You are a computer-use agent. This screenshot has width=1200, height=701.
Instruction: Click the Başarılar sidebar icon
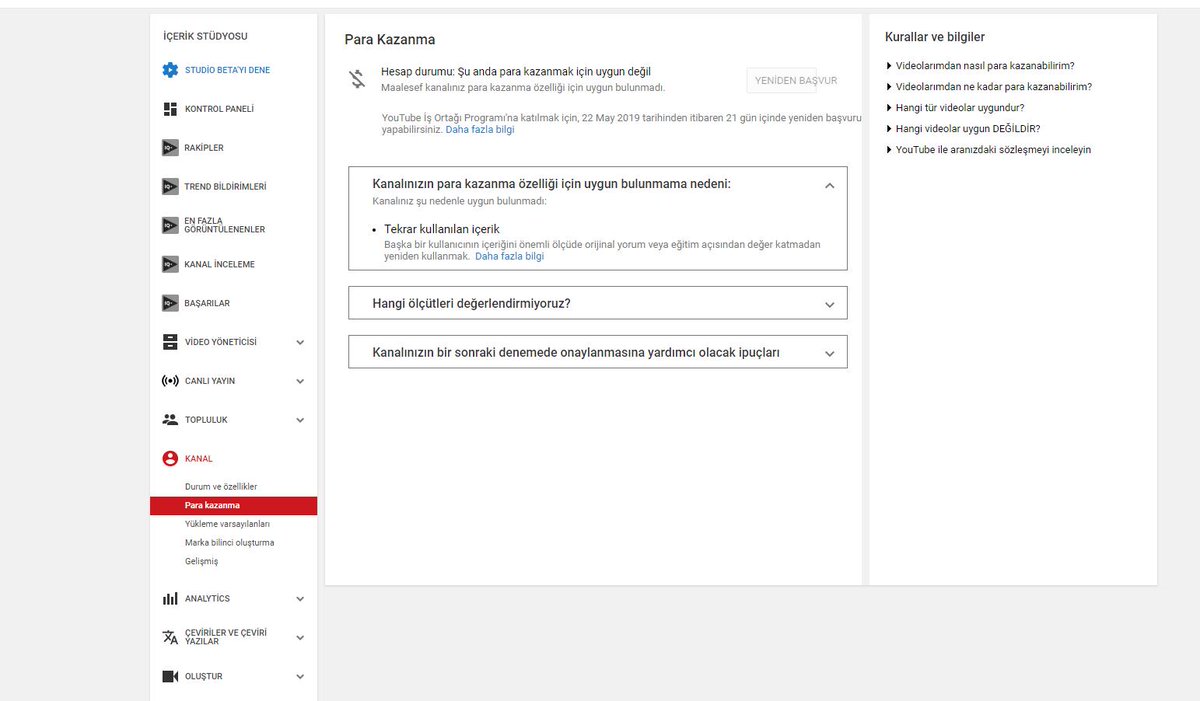170,303
